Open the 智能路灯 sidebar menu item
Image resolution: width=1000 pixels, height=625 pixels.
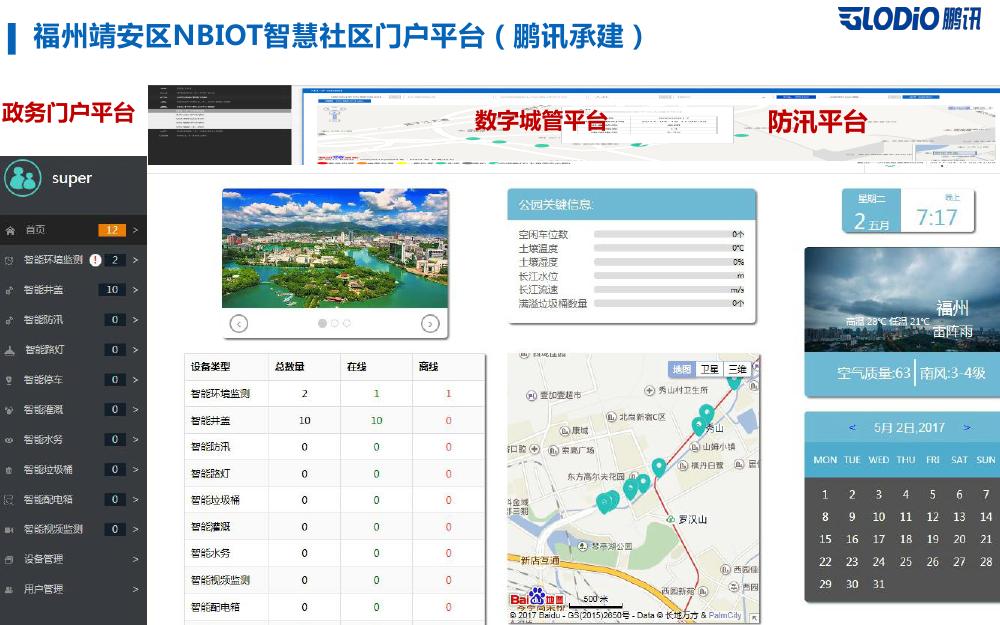pyautogui.click(x=46, y=350)
